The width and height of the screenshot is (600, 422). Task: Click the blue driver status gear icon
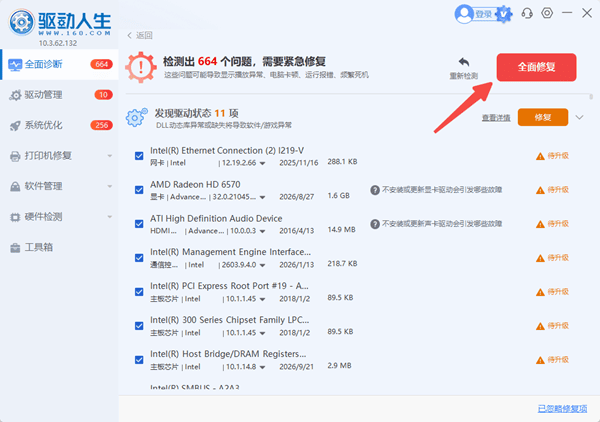point(136,117)
